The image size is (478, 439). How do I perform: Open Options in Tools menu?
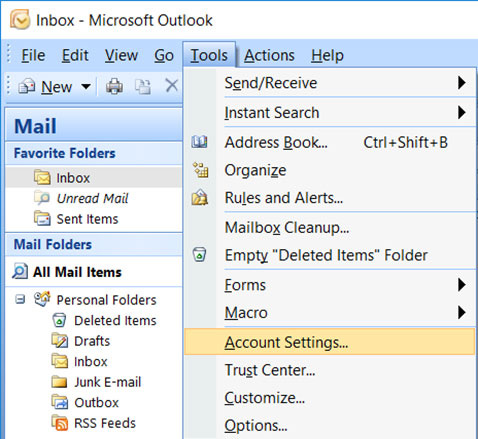pyautogui.click(x=330, y=425)
